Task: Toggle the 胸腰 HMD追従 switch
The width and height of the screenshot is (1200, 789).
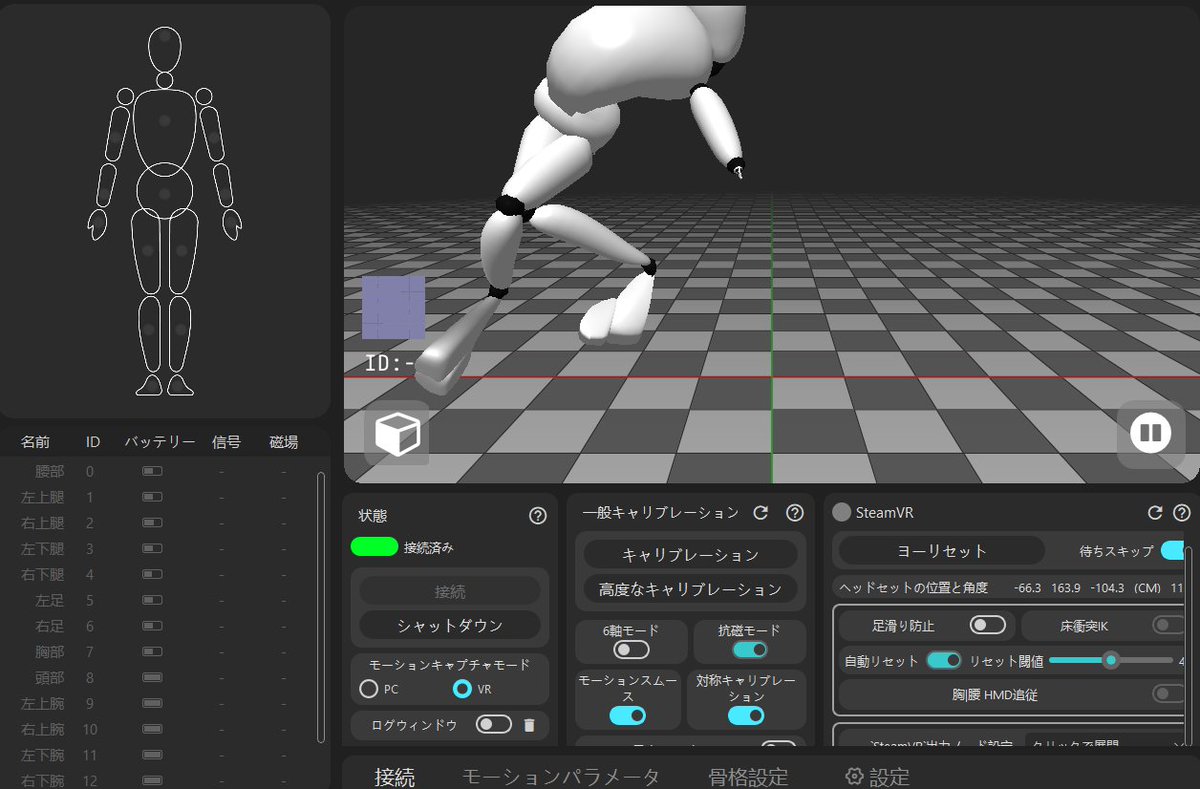Action: pyautogui.click(x=1167, y=694)
